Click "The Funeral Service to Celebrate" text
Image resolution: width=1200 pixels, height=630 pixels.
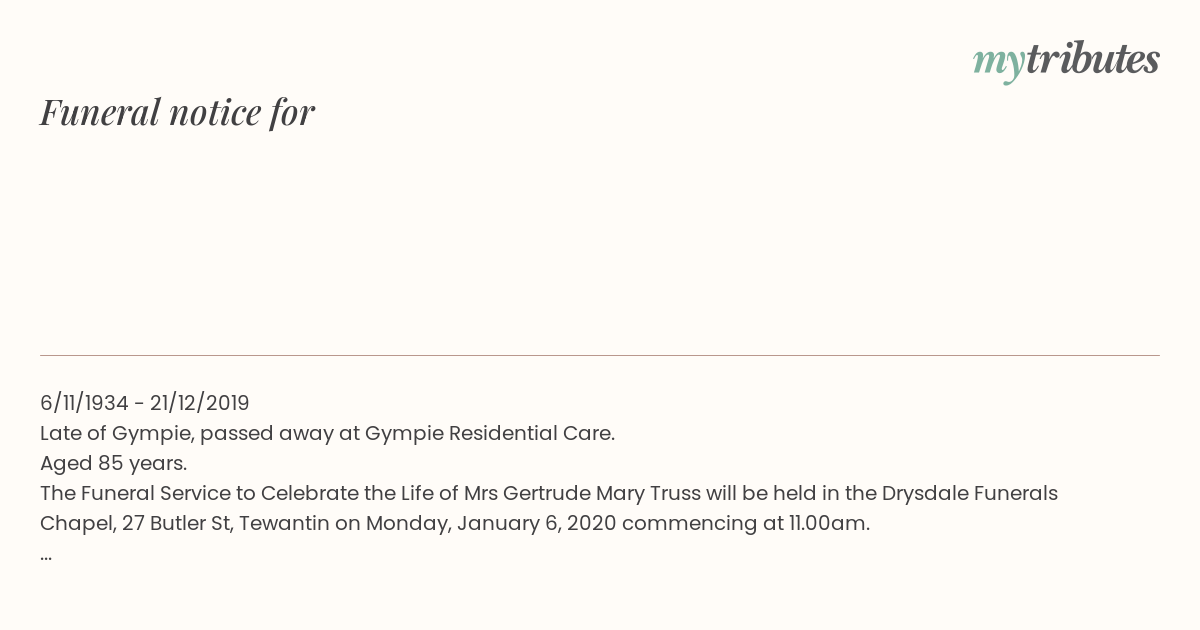point(200,493)
